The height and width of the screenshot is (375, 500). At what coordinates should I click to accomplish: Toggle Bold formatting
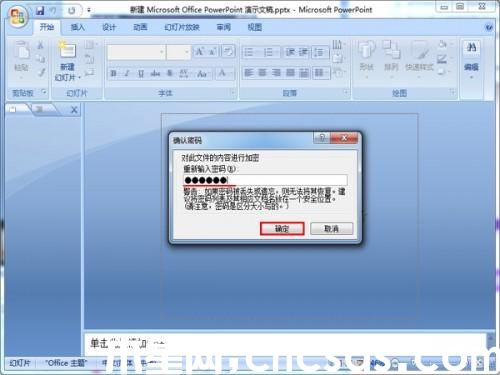tap(114, 73)
